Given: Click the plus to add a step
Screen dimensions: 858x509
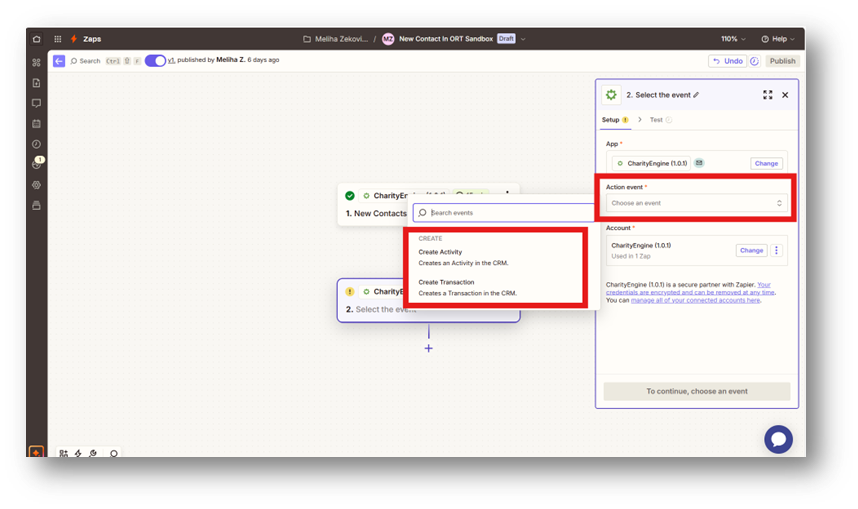Looking at the screenshot, I should tap(428, 348).
